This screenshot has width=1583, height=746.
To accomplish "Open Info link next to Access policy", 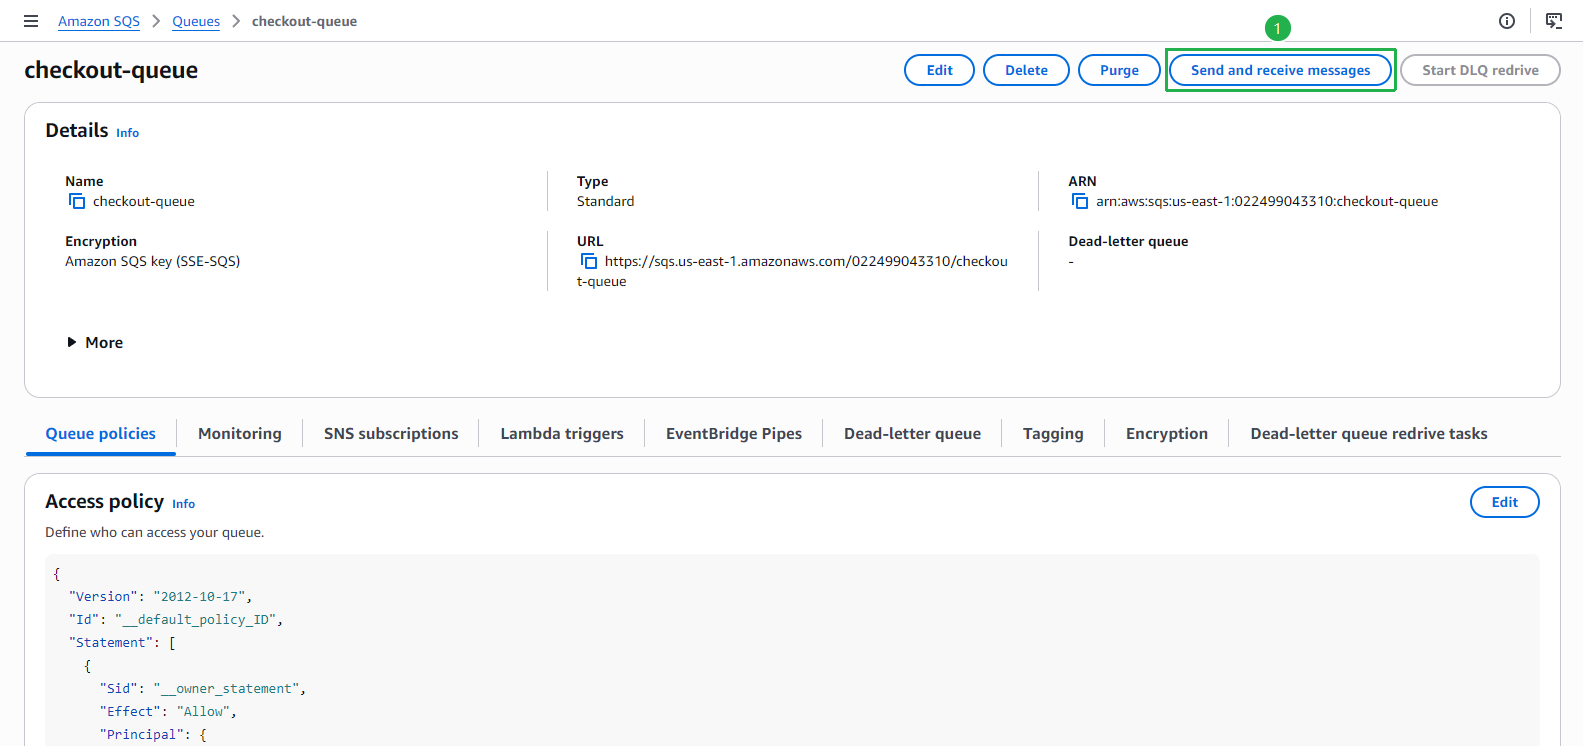I will click(x=183, y=504).
